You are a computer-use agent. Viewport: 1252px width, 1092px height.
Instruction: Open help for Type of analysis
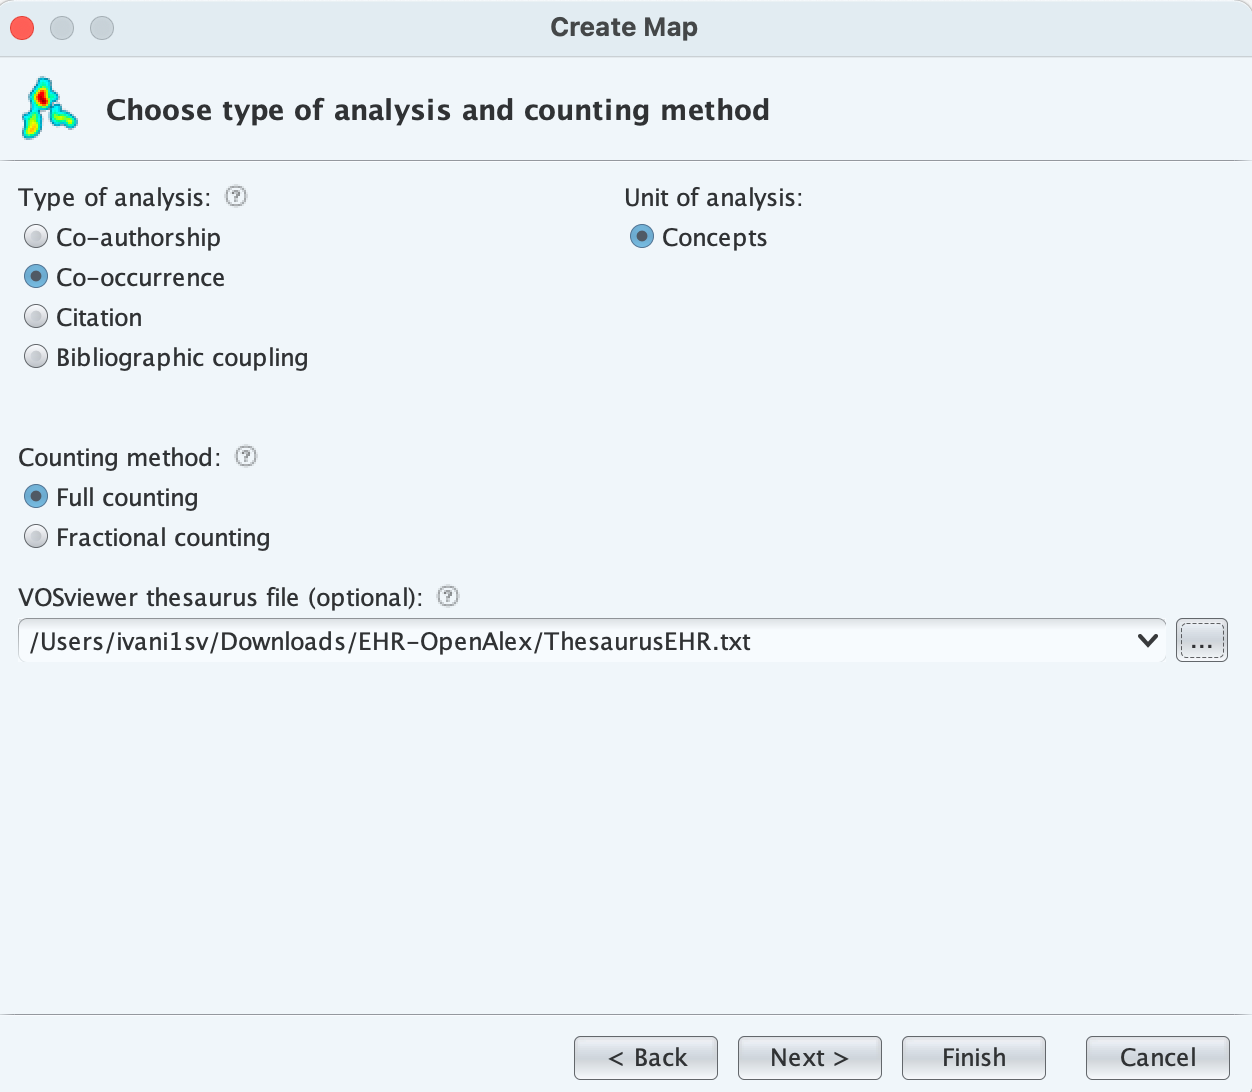click(236, 196)
